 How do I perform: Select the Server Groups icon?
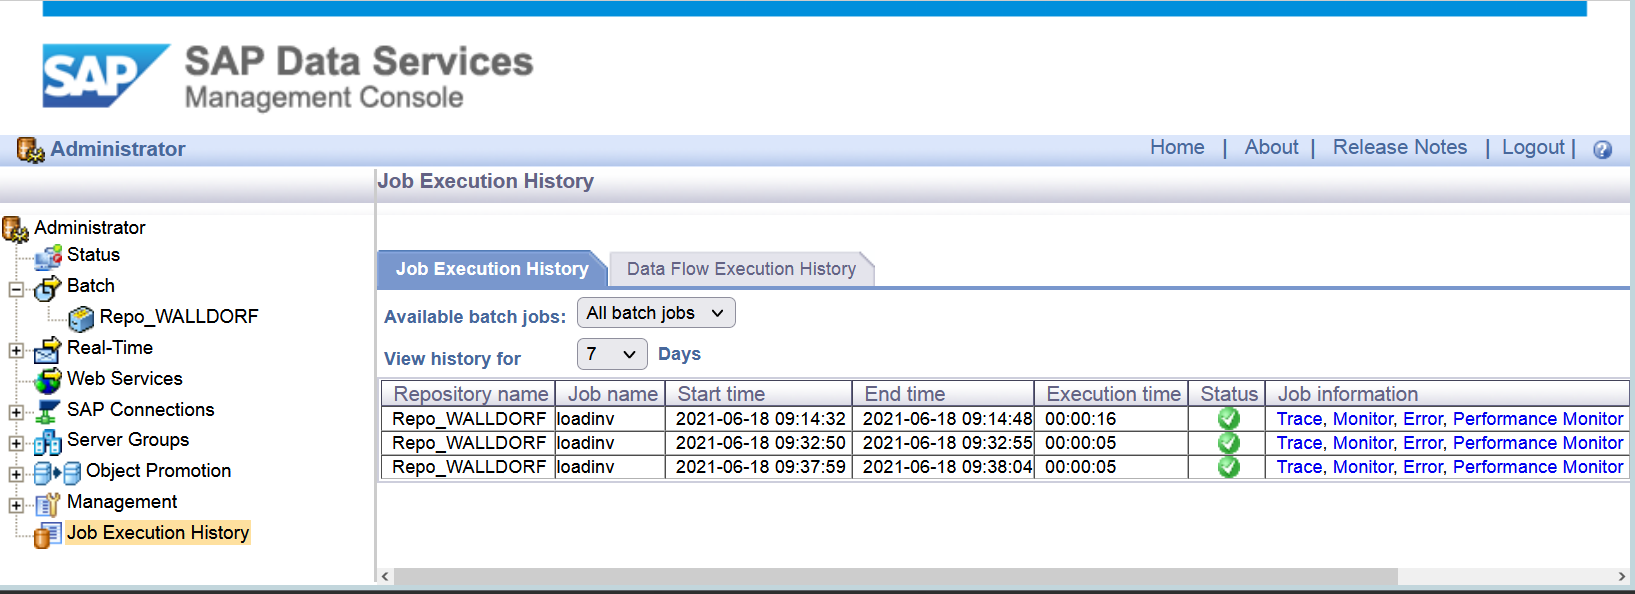(48, 441)
